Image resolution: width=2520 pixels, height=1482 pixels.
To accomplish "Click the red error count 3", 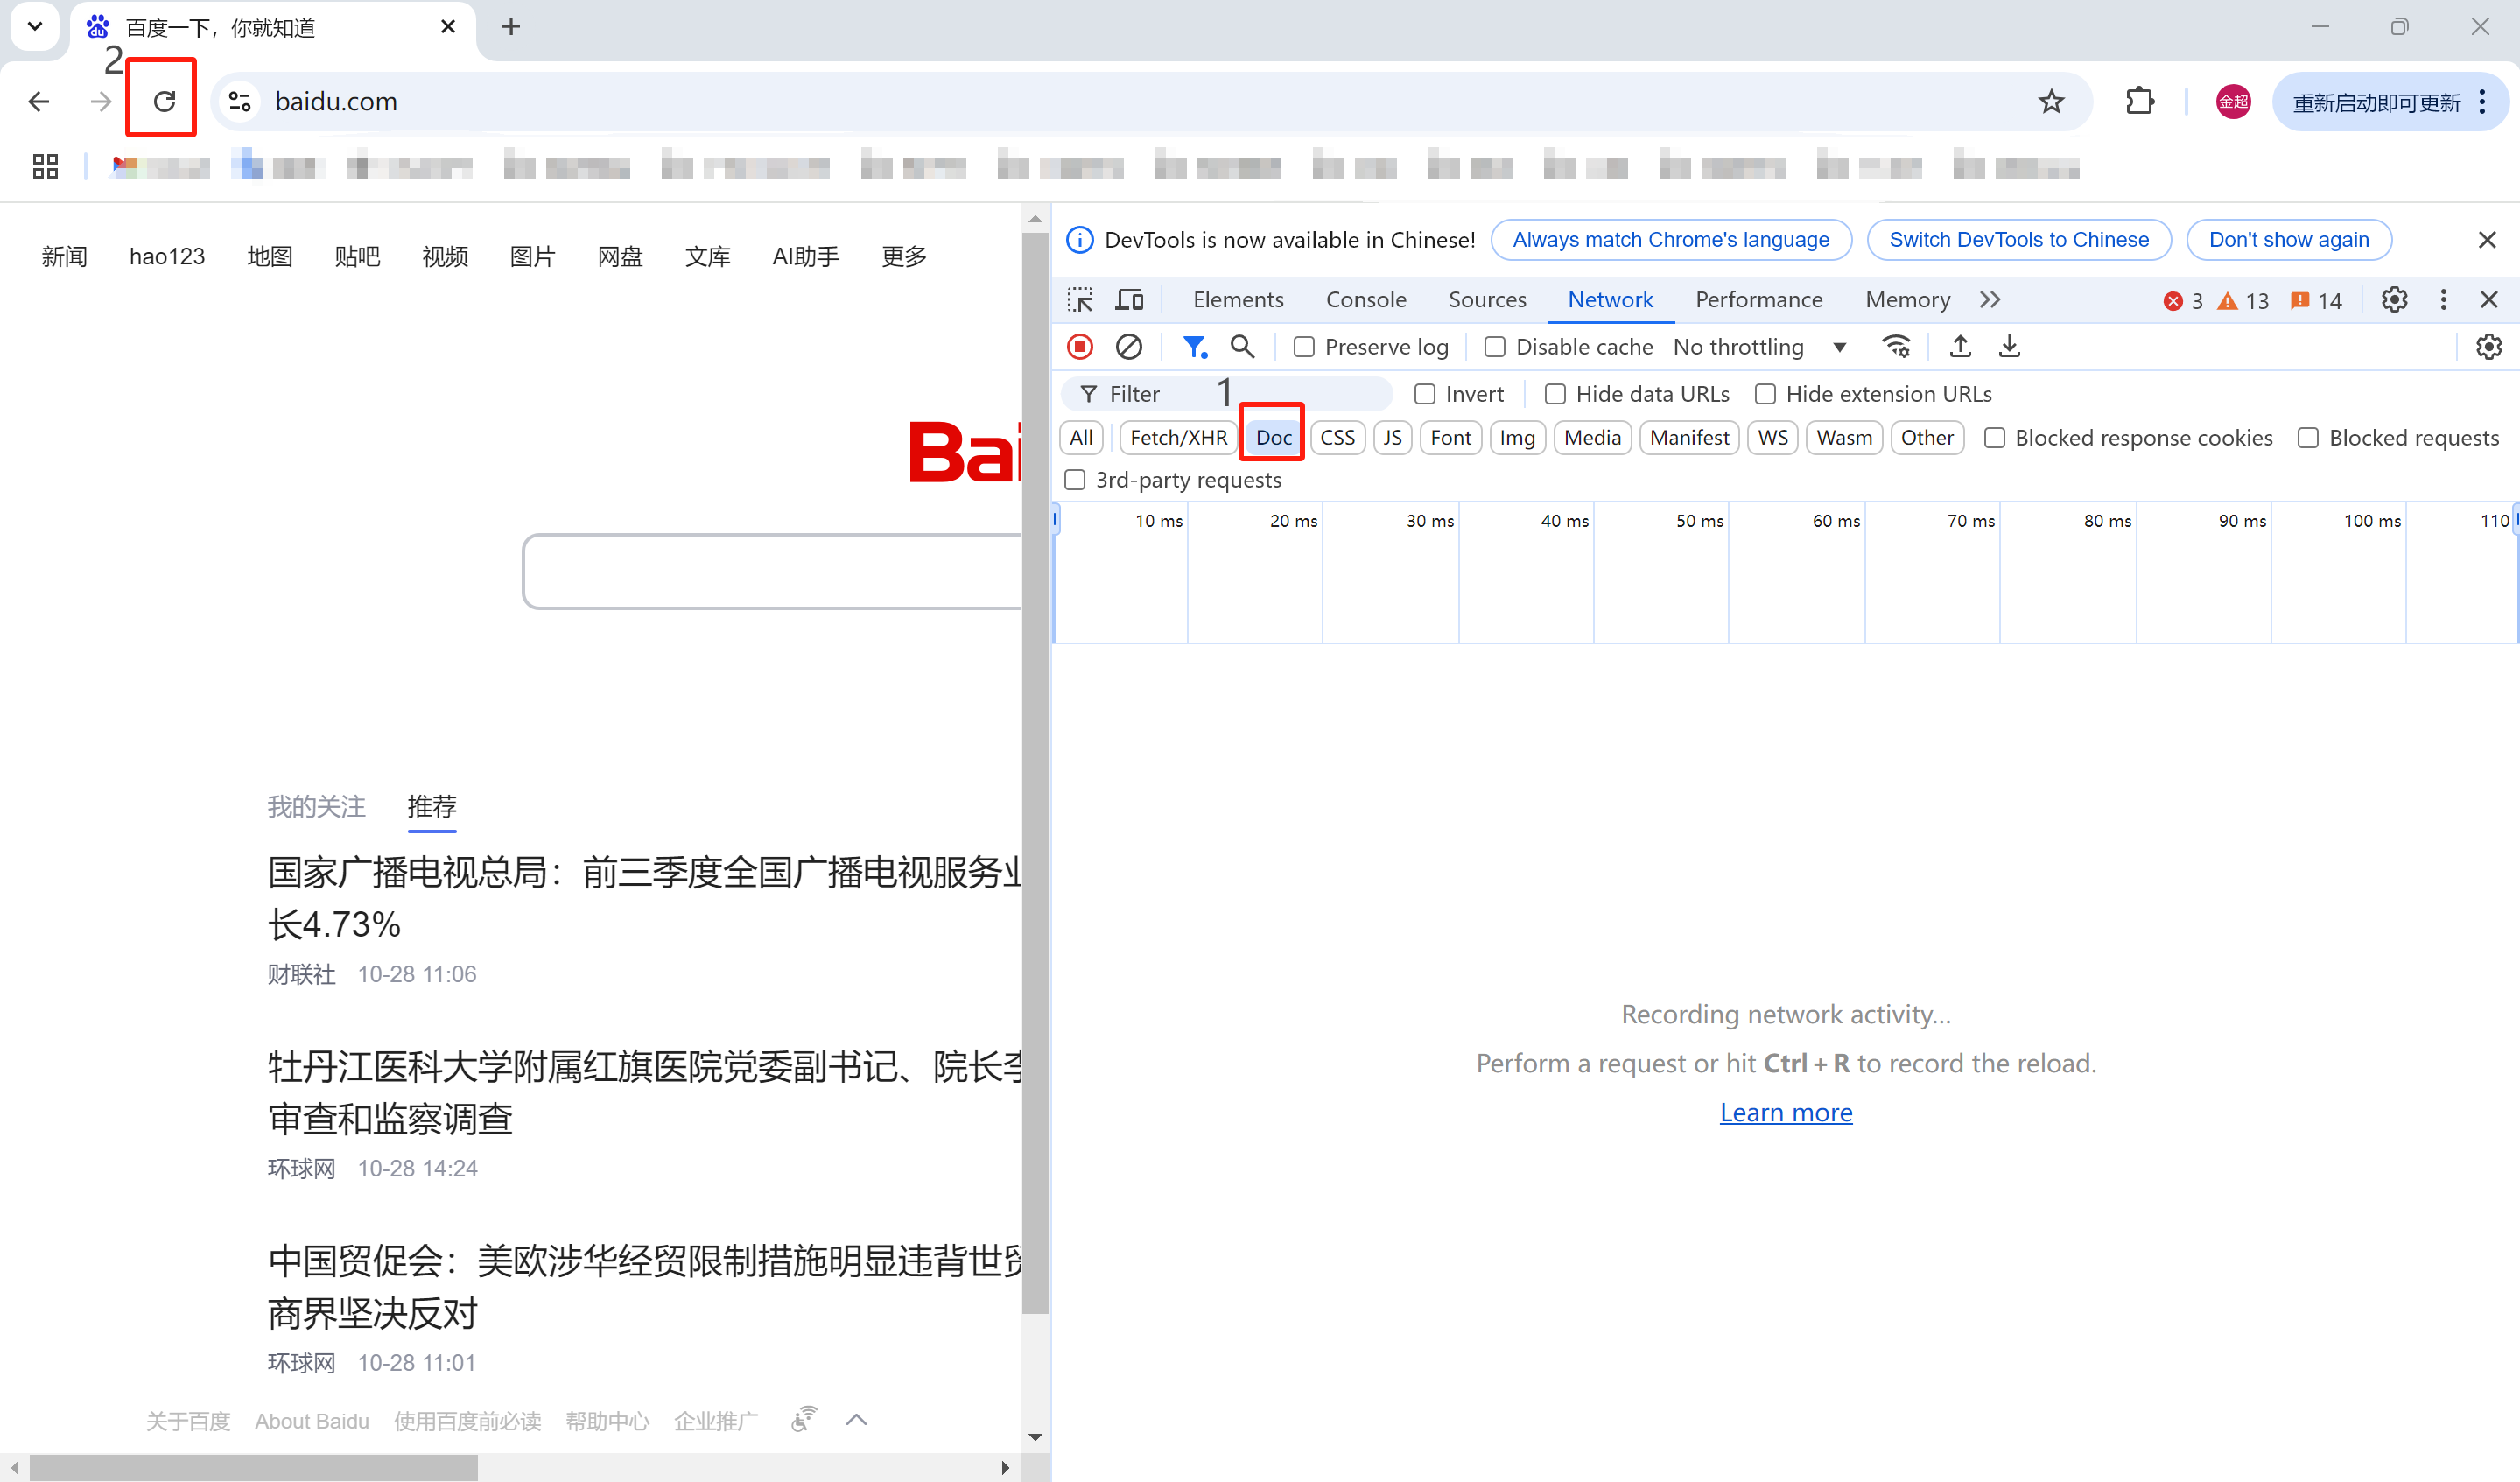I will [2184, 301].
